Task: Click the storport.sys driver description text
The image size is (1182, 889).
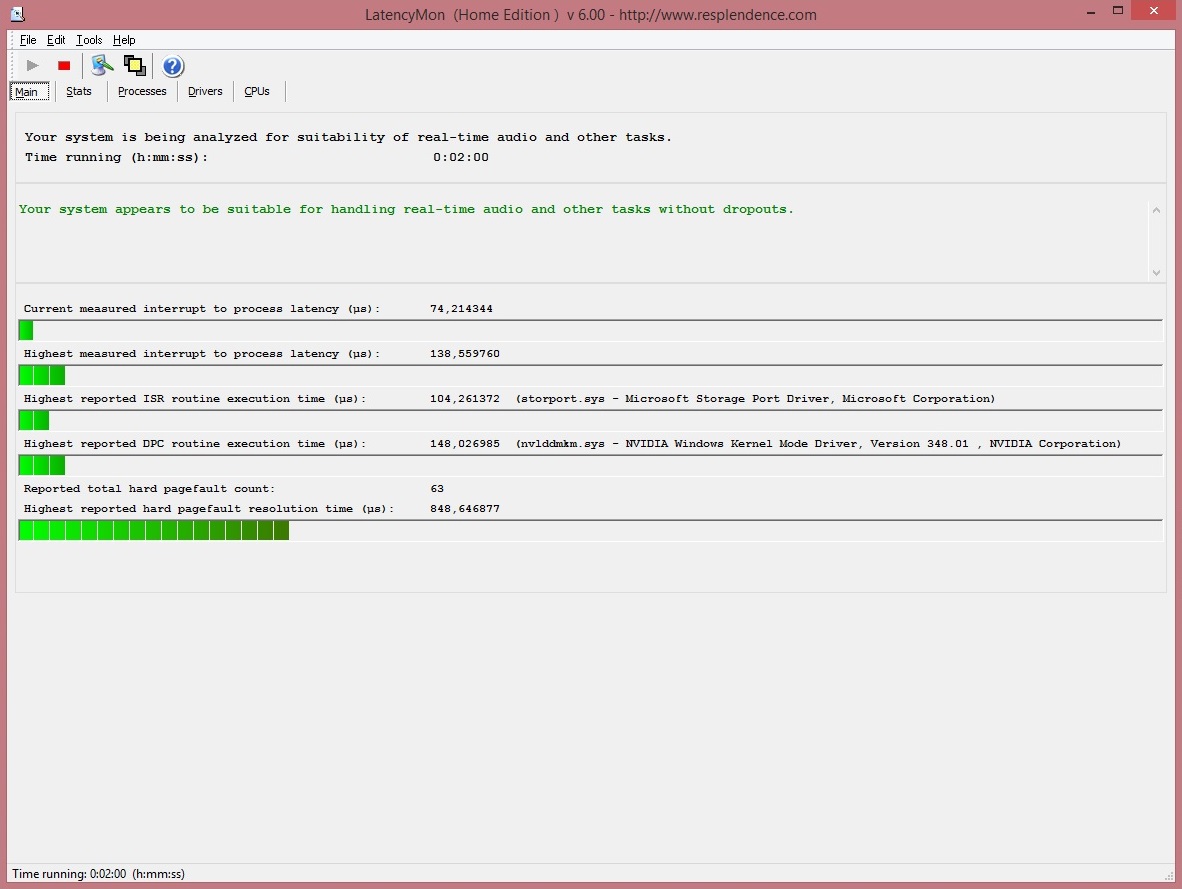Action: click(x=755, y=398)
